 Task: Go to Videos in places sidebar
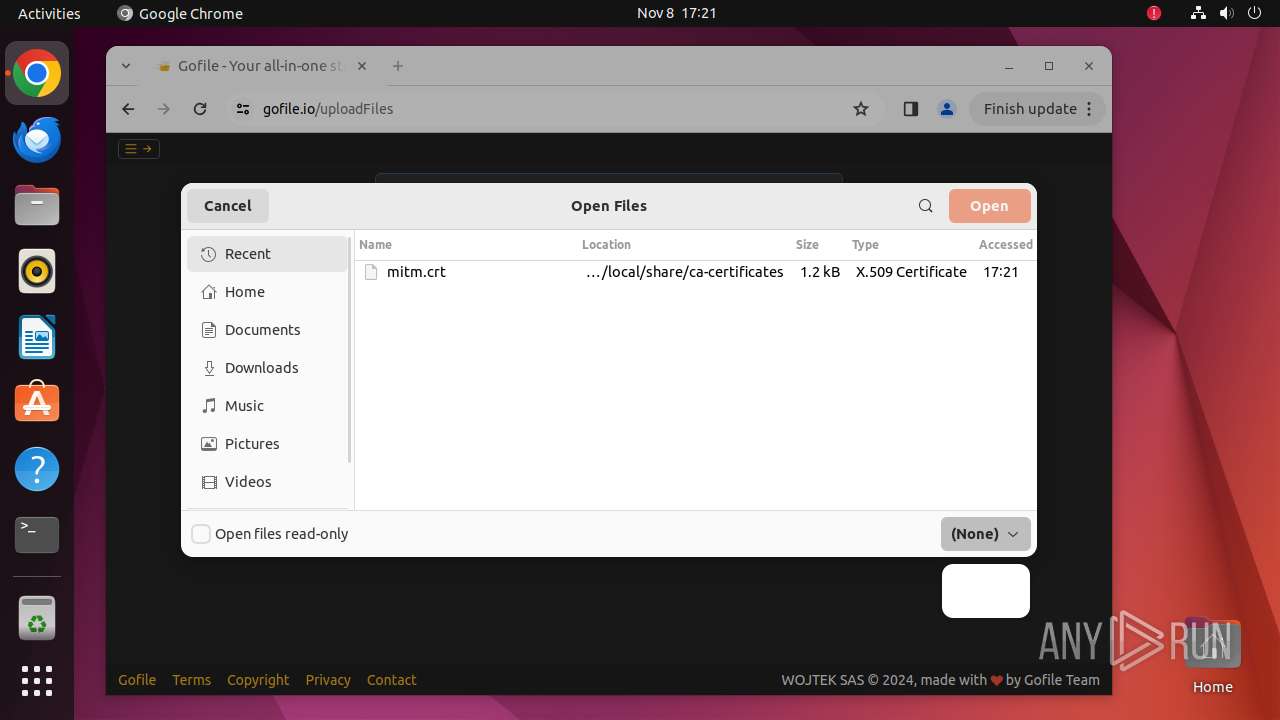click(x=267, y=482)
